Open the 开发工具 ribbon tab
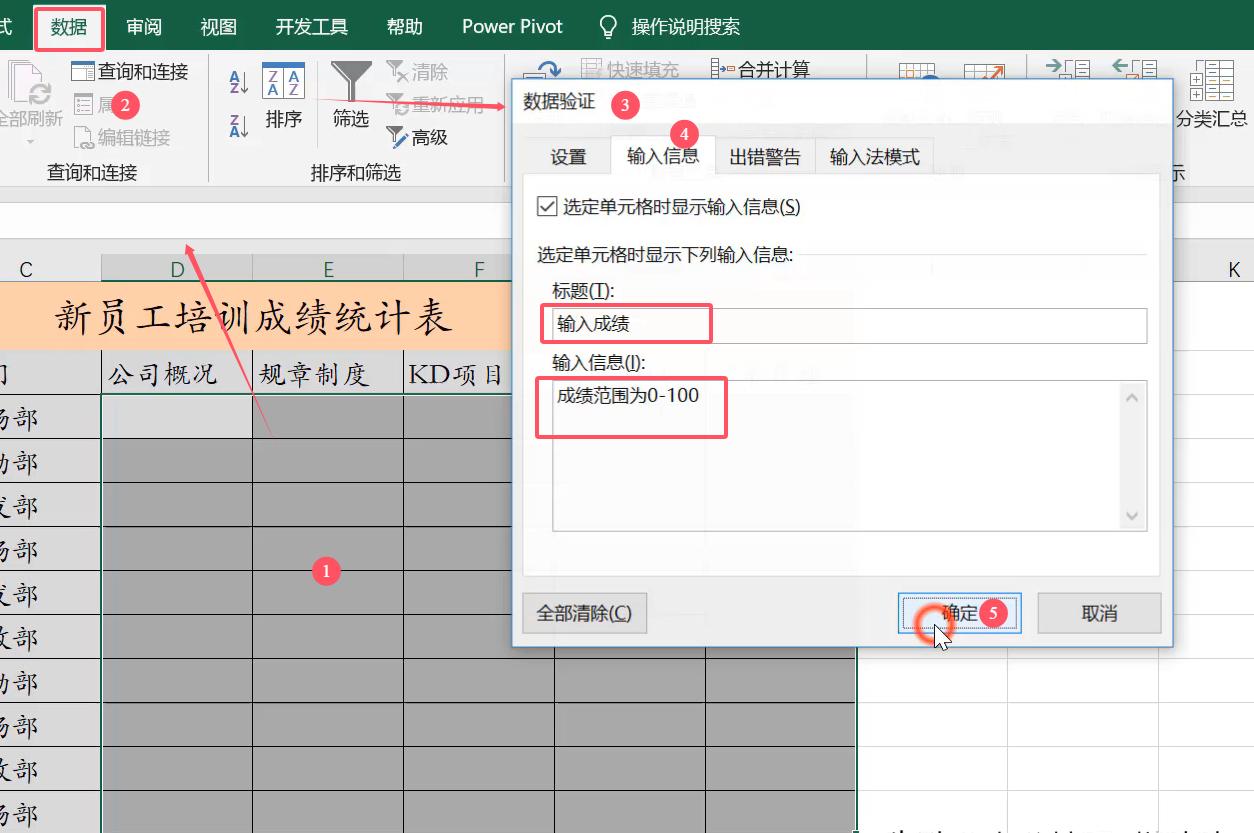Image resolution: width=1254 pixels, height=833 pixels. tap(312, 27)
